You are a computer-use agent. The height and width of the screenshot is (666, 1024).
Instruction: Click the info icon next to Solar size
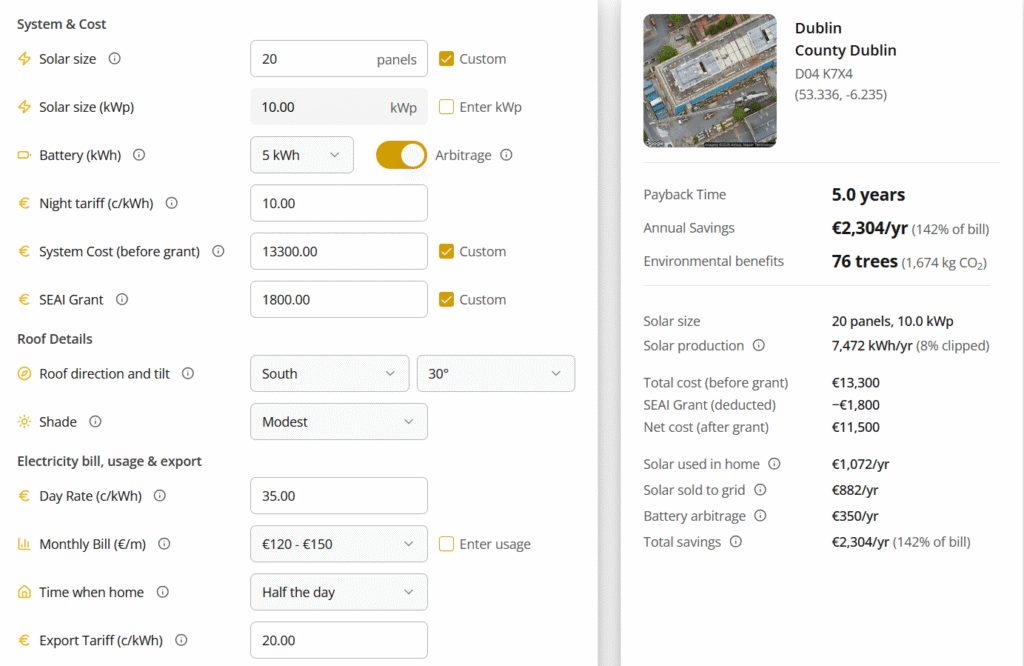pyautogui.click(x=114, y=59)
